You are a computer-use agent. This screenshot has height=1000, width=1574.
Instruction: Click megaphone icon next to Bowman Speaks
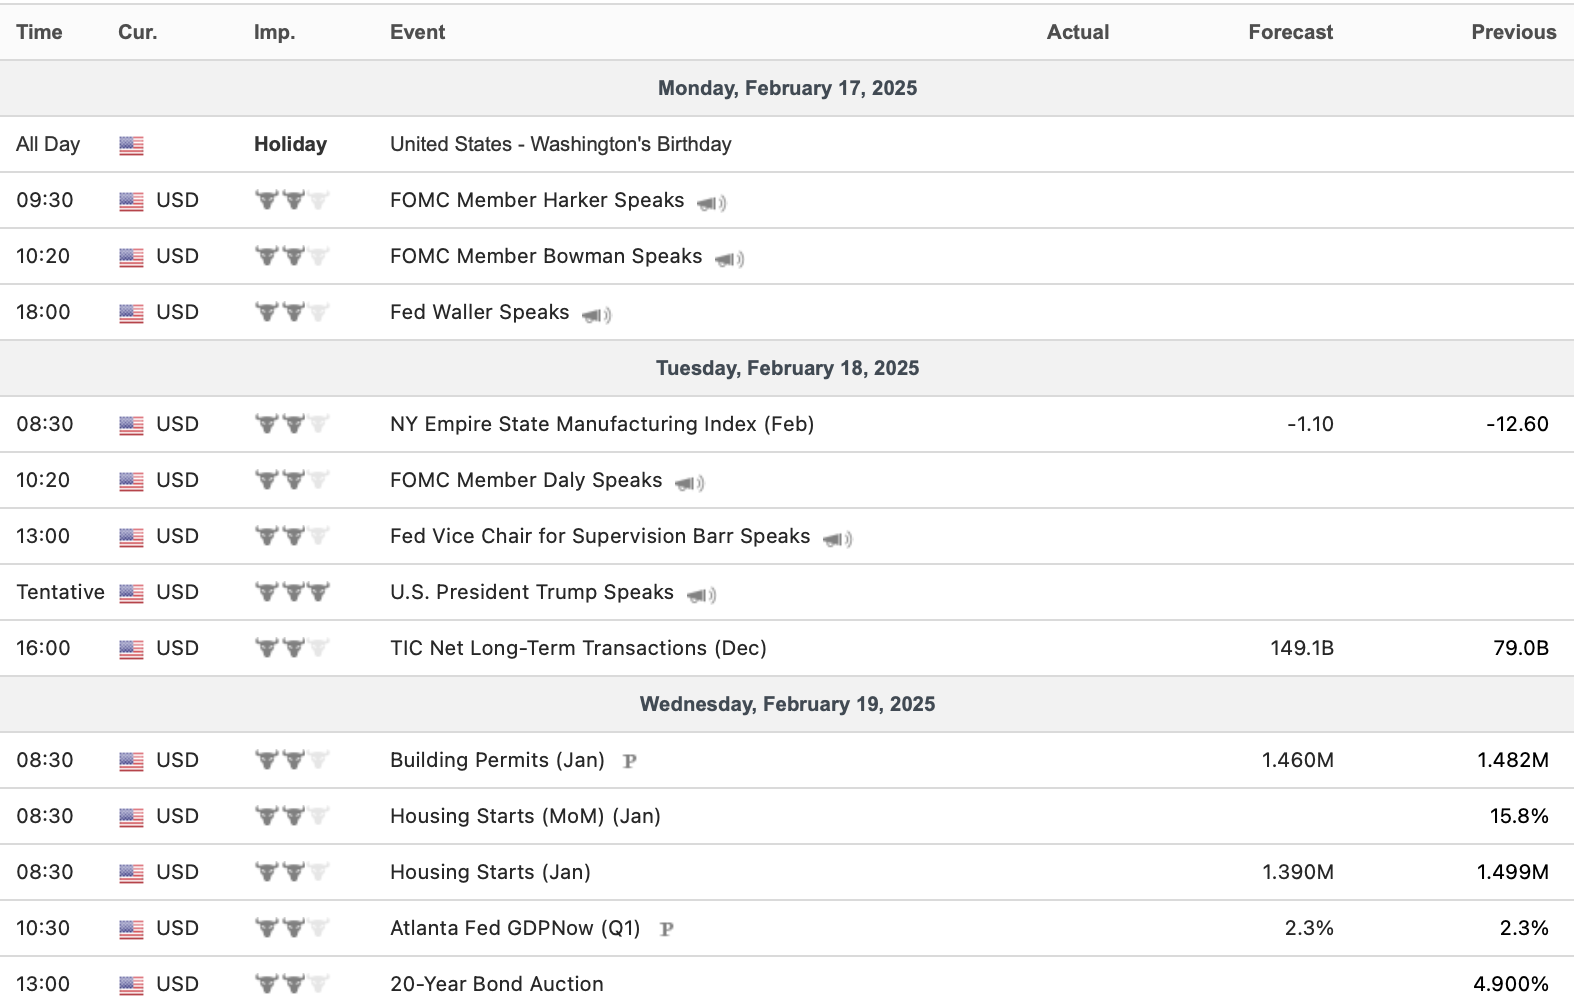click(x=729, y=259)
